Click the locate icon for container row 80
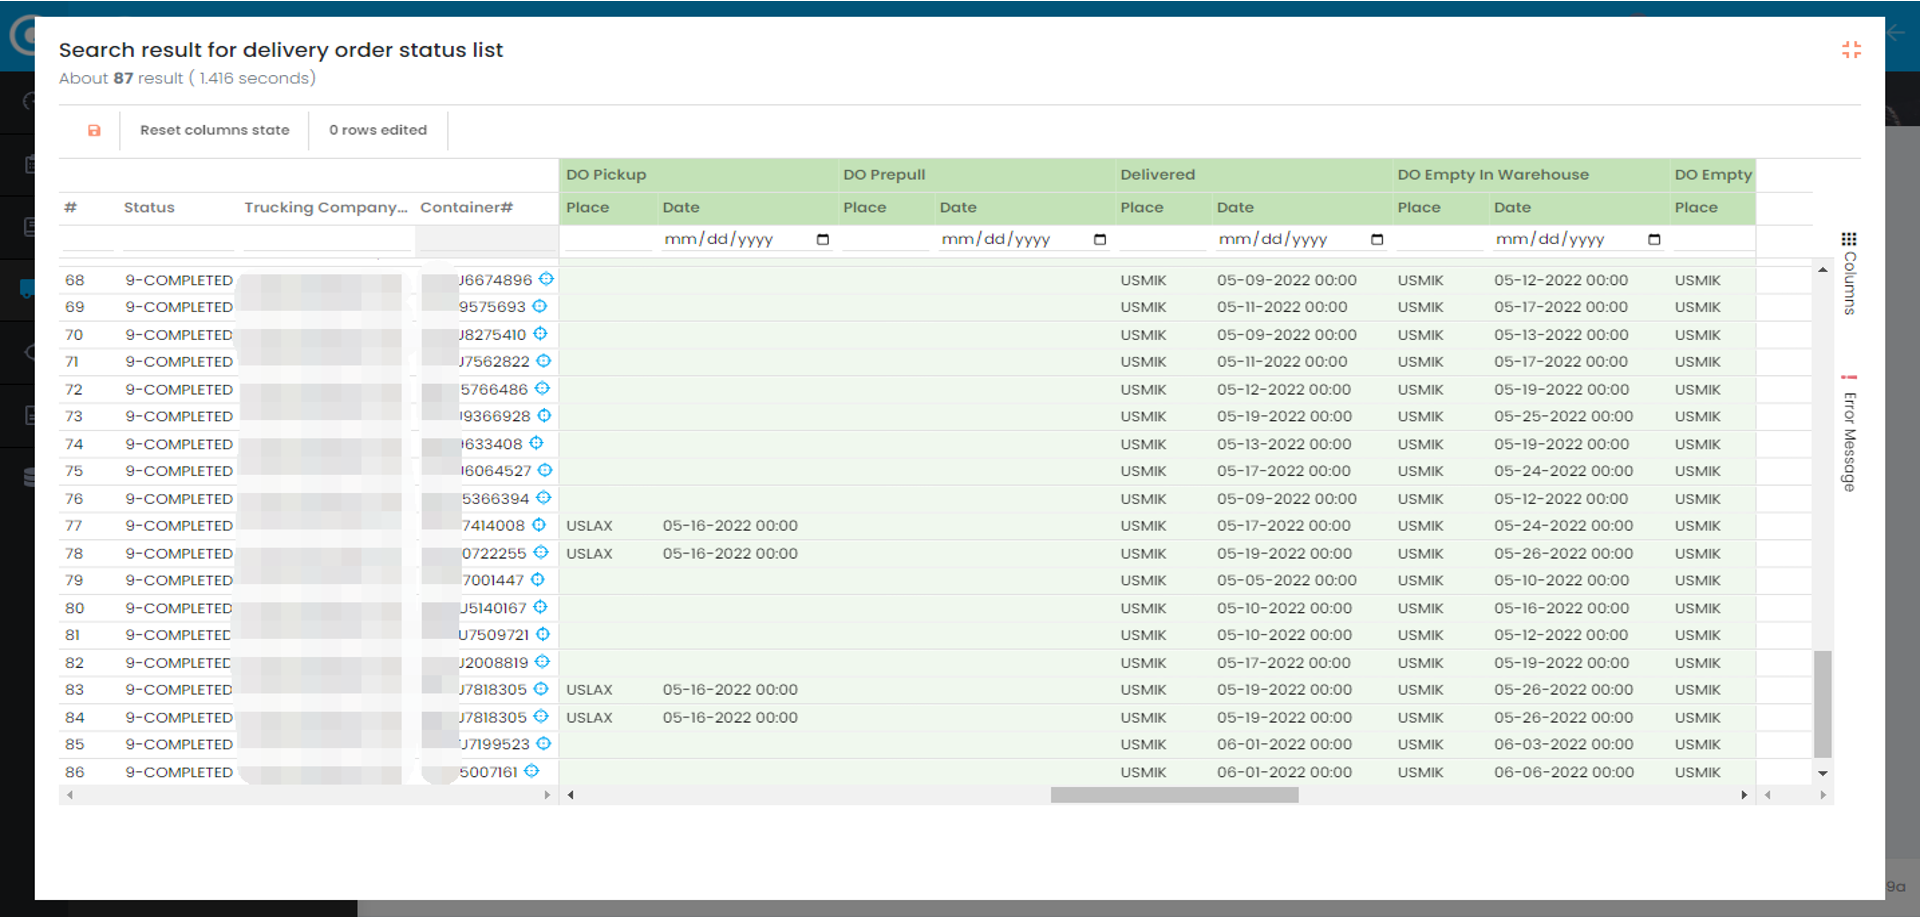 coord(540,607)
